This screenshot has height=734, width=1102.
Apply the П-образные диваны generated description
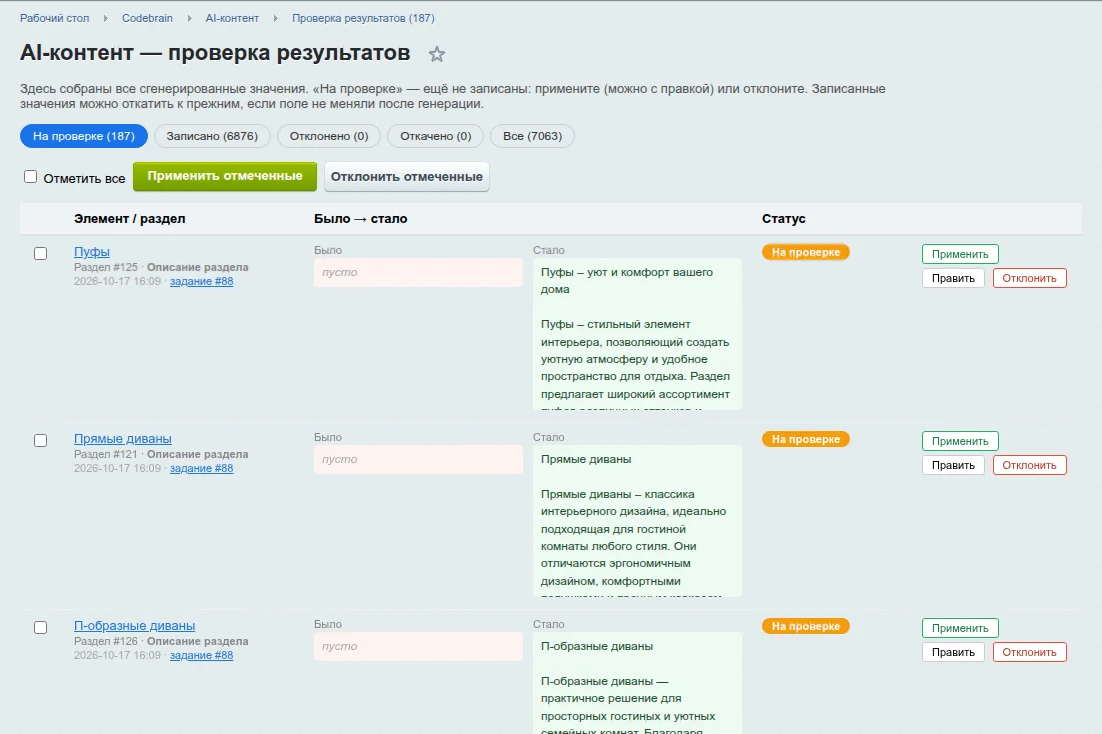[x=960, y=628]
